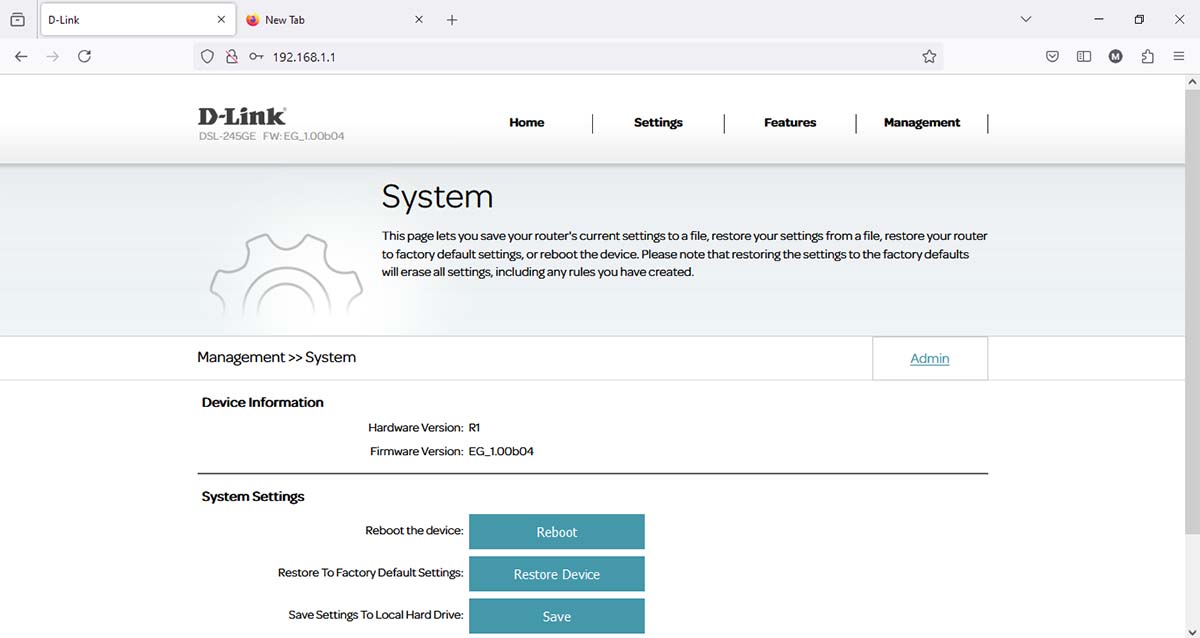Close the D-Link browser tab
1200x638 pixels.
coord(221,20)
